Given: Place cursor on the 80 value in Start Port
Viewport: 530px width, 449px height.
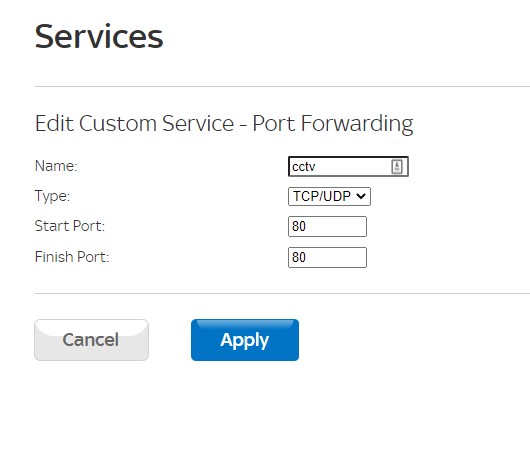Looking at the screenshot, I should tap(299, 226).
